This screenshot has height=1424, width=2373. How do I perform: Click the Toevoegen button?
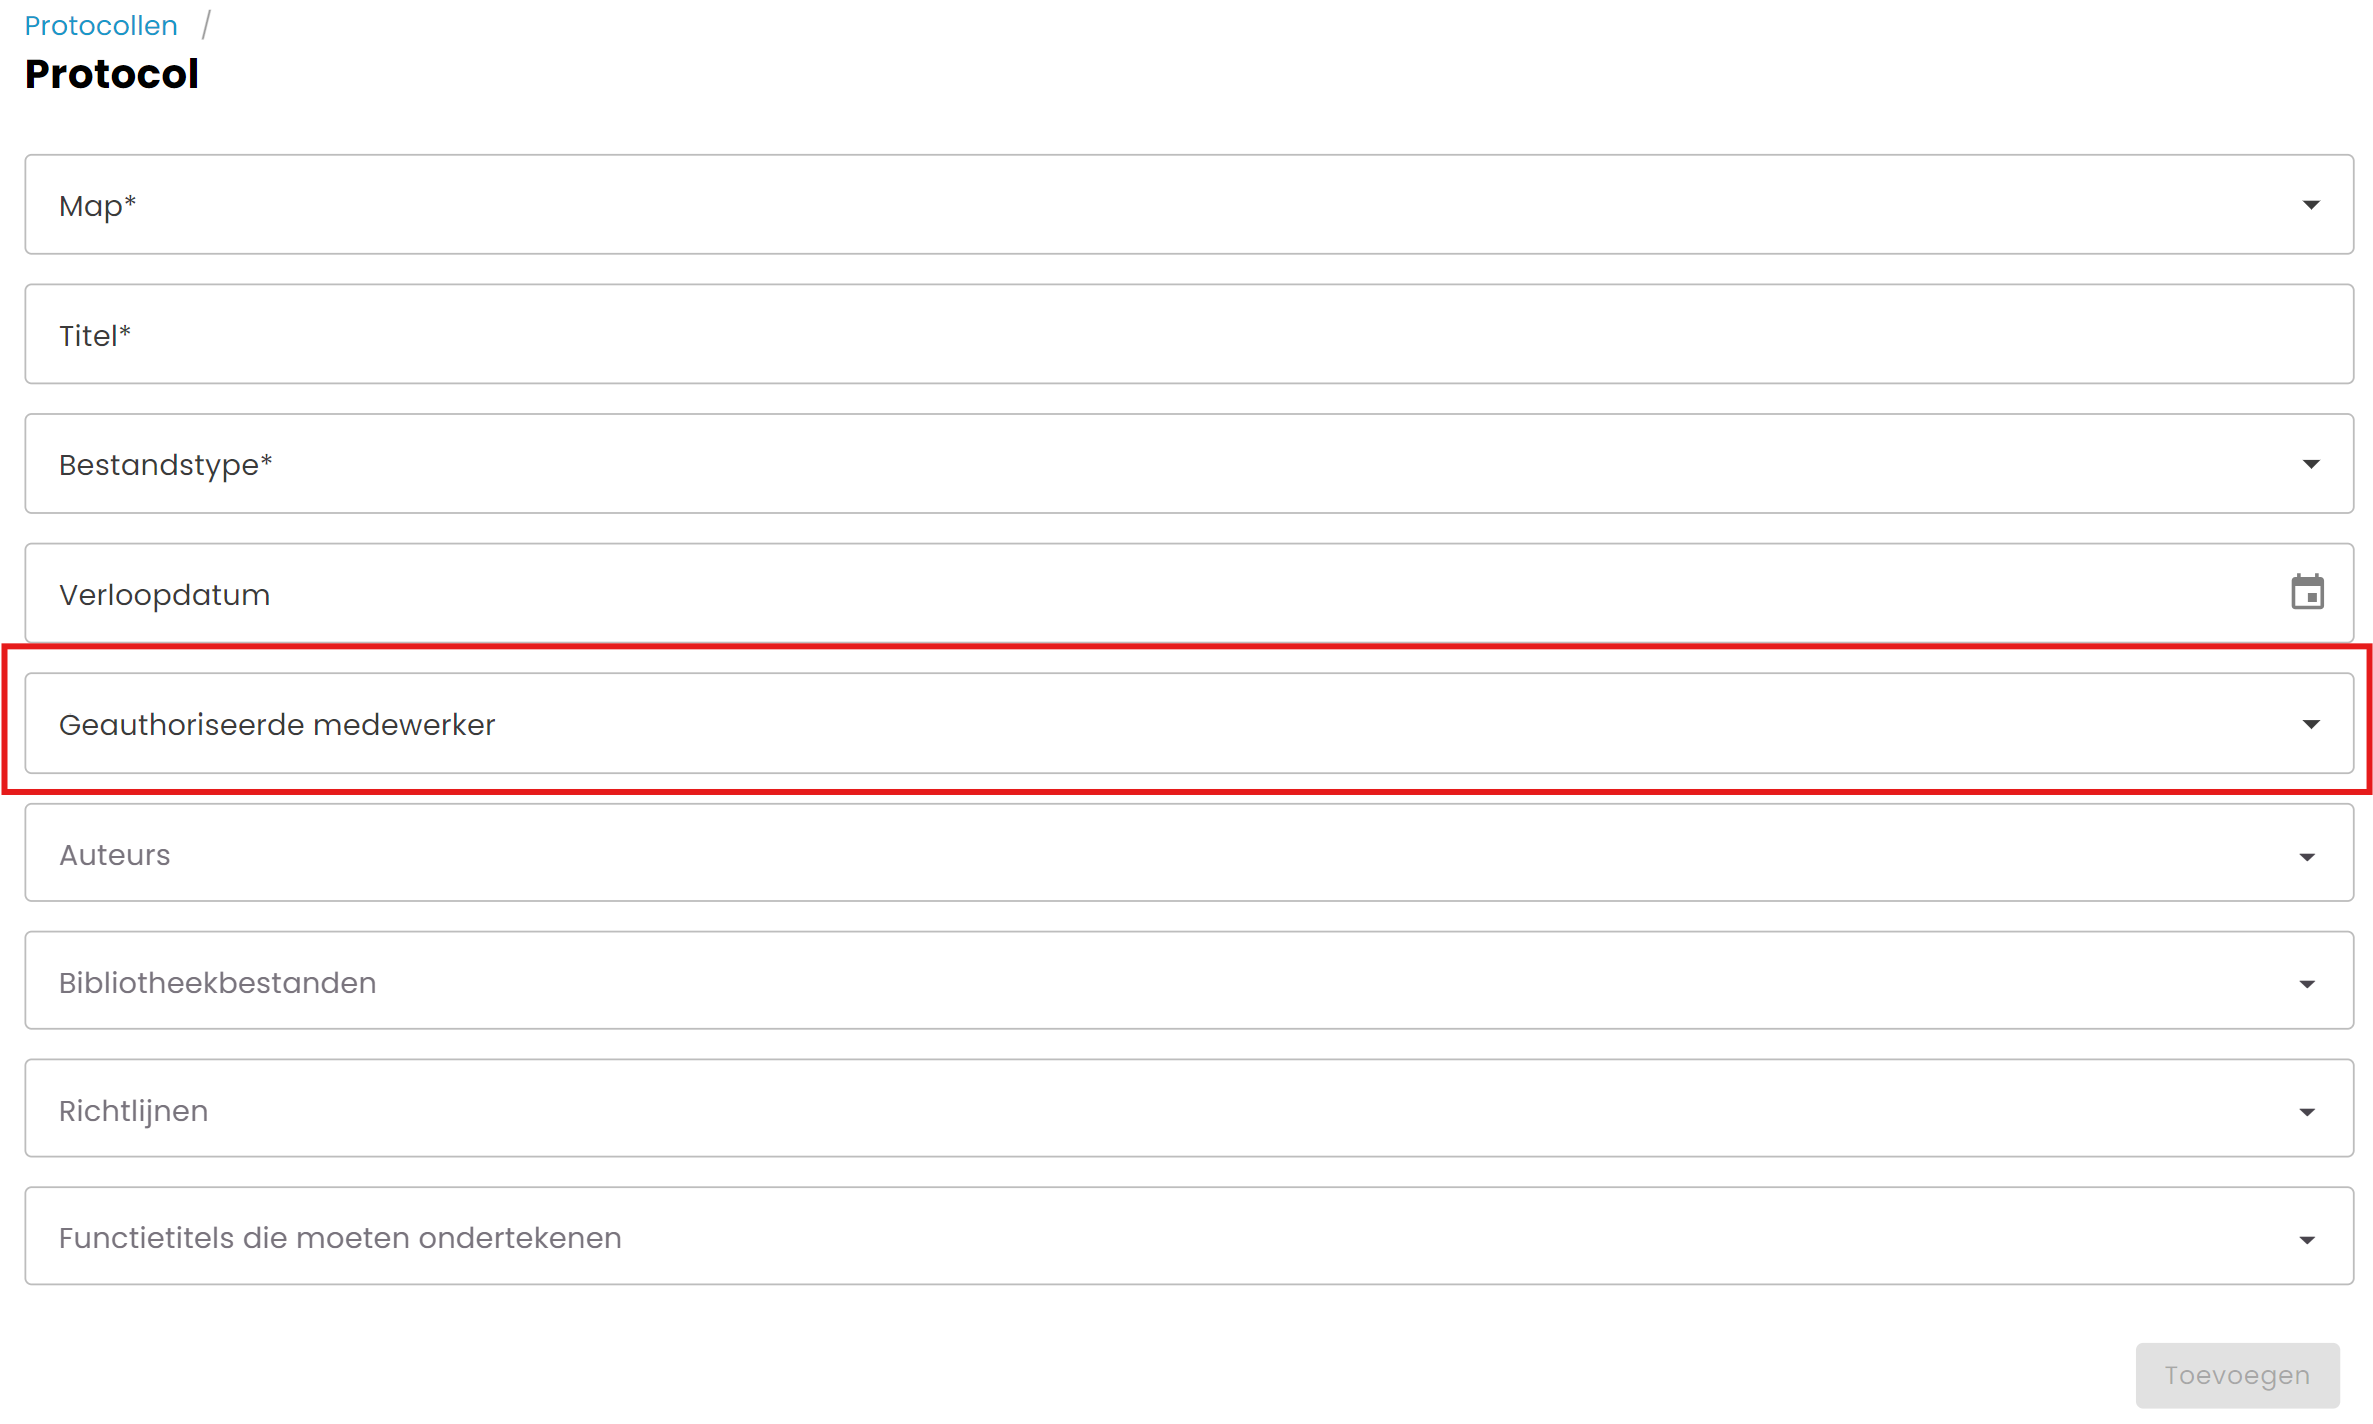[2237, 1375]
